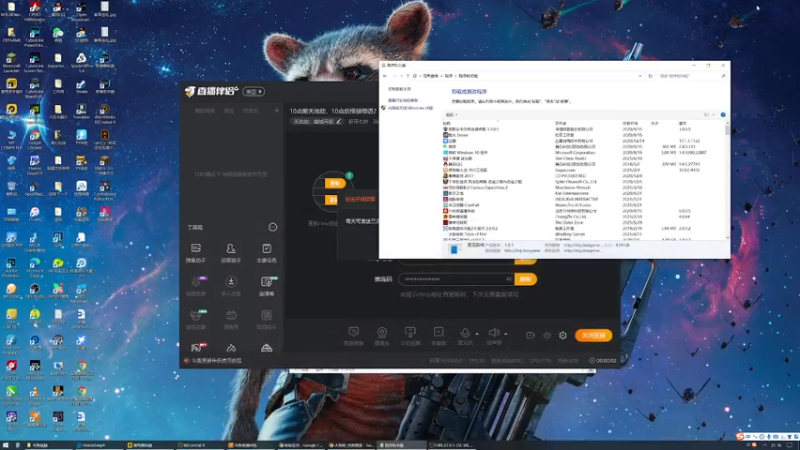This screenshot has height=450, width=800.
Task: Add a window capture source in bottom bar
Action: tap(353, 336)
